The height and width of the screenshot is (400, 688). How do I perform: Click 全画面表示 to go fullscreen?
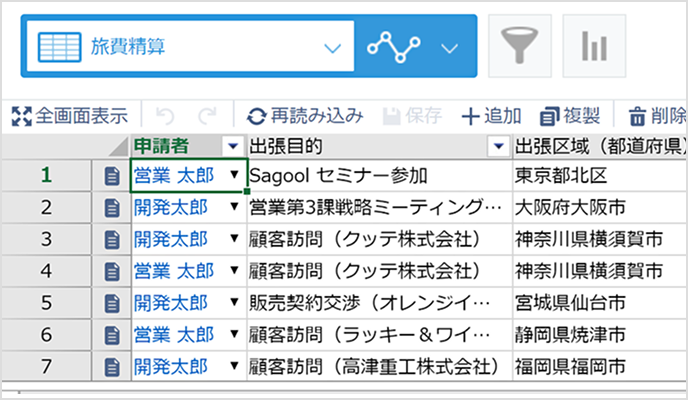pos(69,116)
